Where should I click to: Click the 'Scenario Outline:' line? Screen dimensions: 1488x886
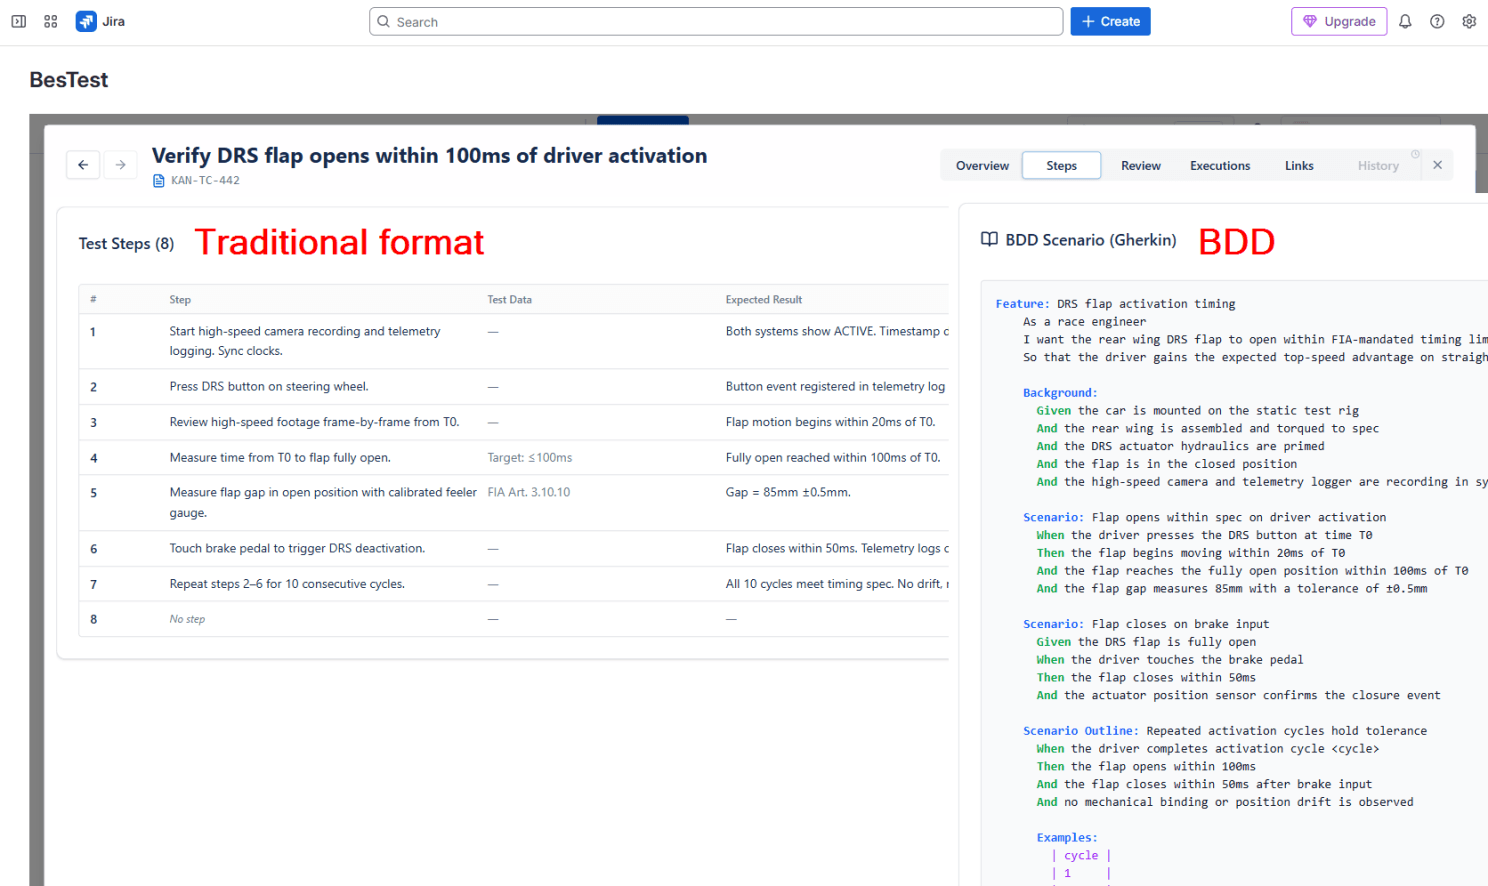click(1225, 731)
